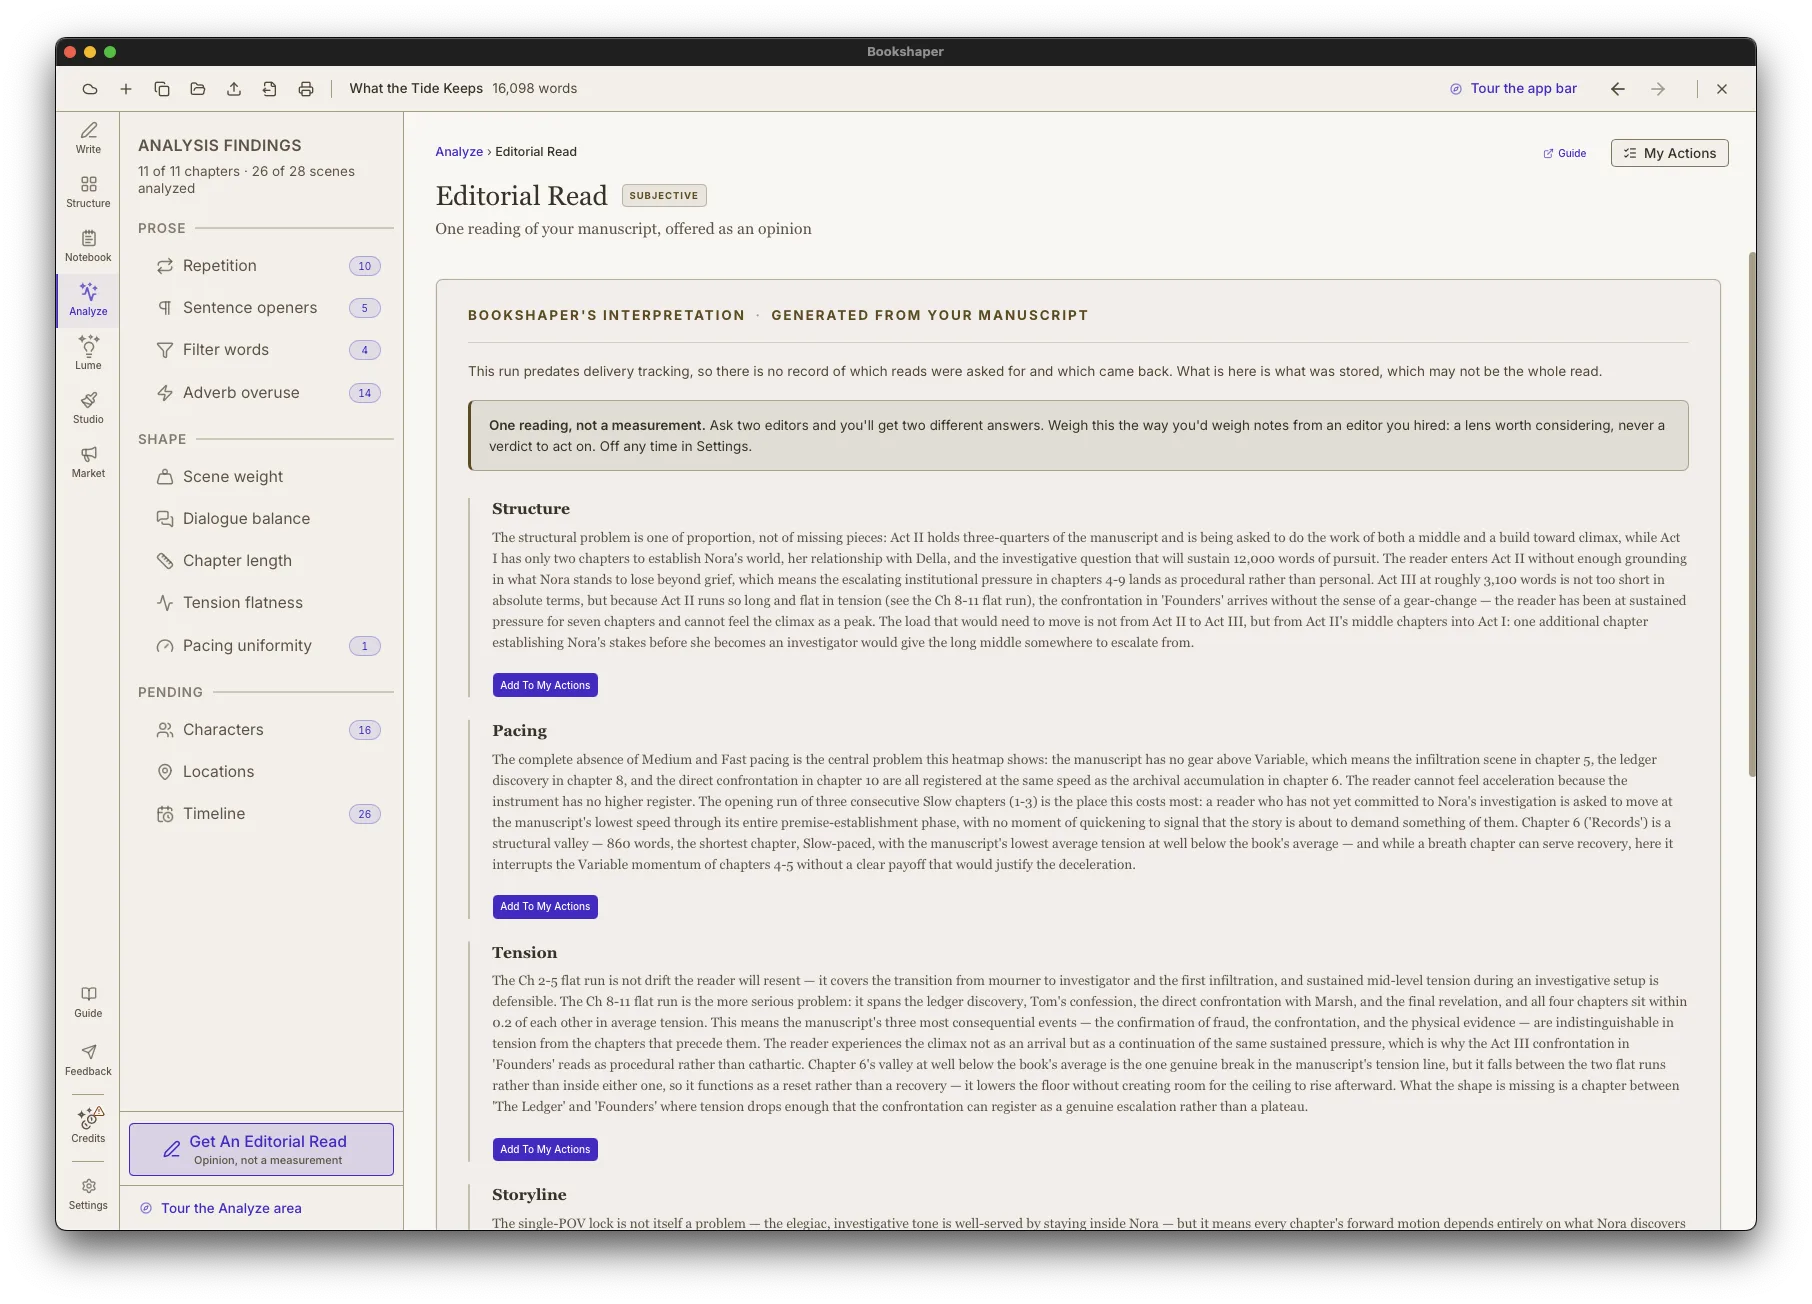Open Settings from the sidebar
The height and width of the screenshot is (1304, 1812).
(88, 1194)
